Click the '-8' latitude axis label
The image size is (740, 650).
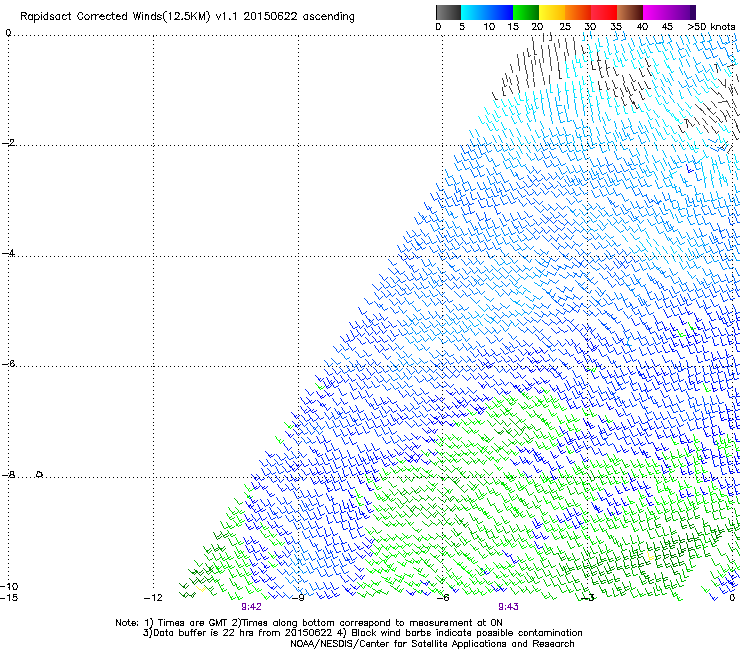coord(8,474)
